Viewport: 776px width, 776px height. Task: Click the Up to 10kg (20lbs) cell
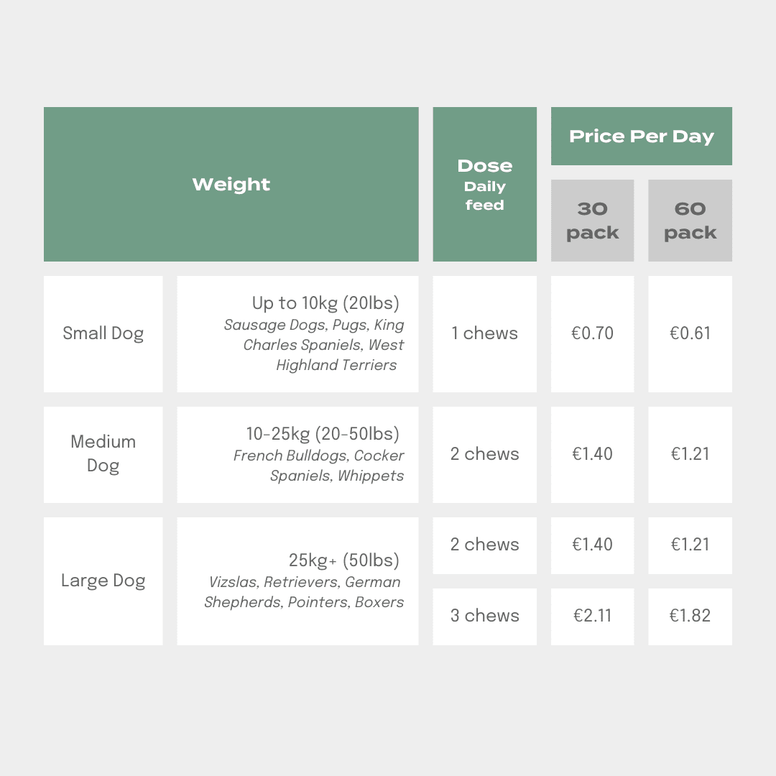298,334
